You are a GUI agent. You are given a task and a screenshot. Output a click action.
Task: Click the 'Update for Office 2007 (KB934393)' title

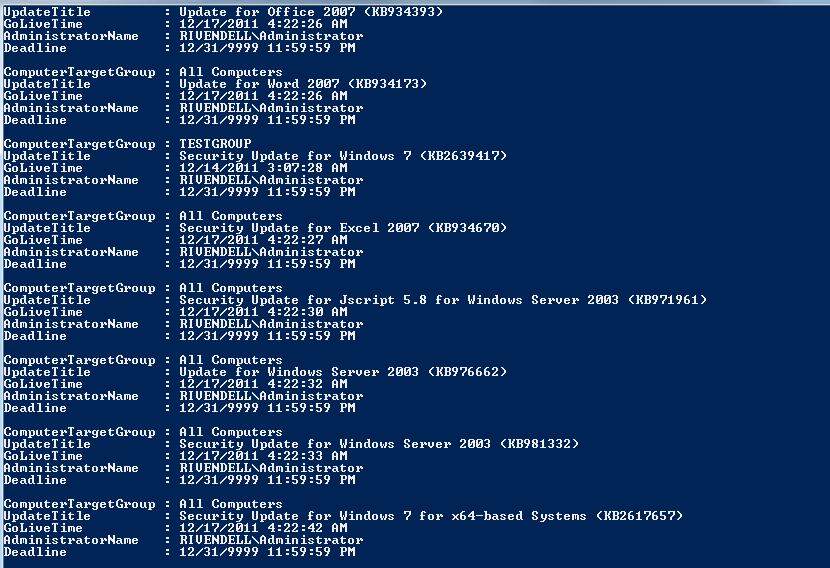(x=311, y=12)
